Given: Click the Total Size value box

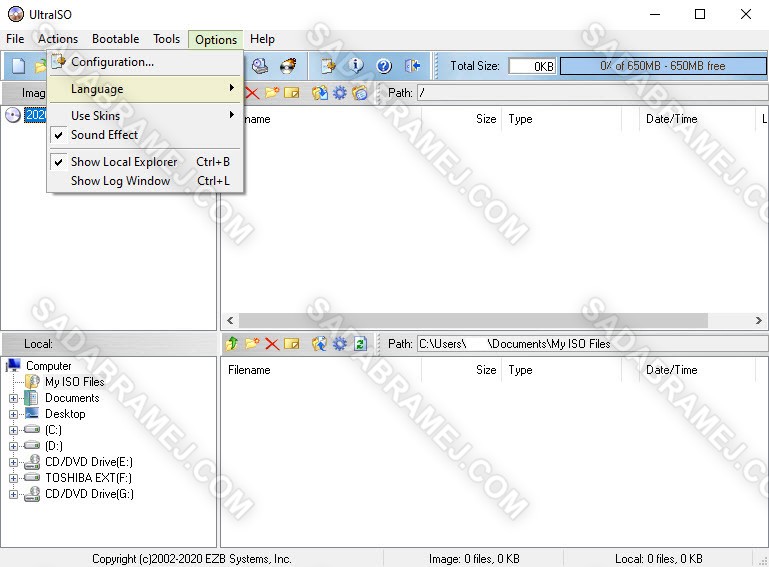Looking at the screenshot, I should click(533, 66).
